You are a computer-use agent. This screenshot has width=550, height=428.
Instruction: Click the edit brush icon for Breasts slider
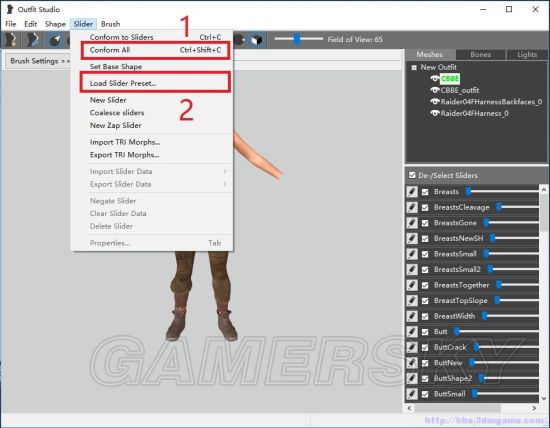(412, 192)
